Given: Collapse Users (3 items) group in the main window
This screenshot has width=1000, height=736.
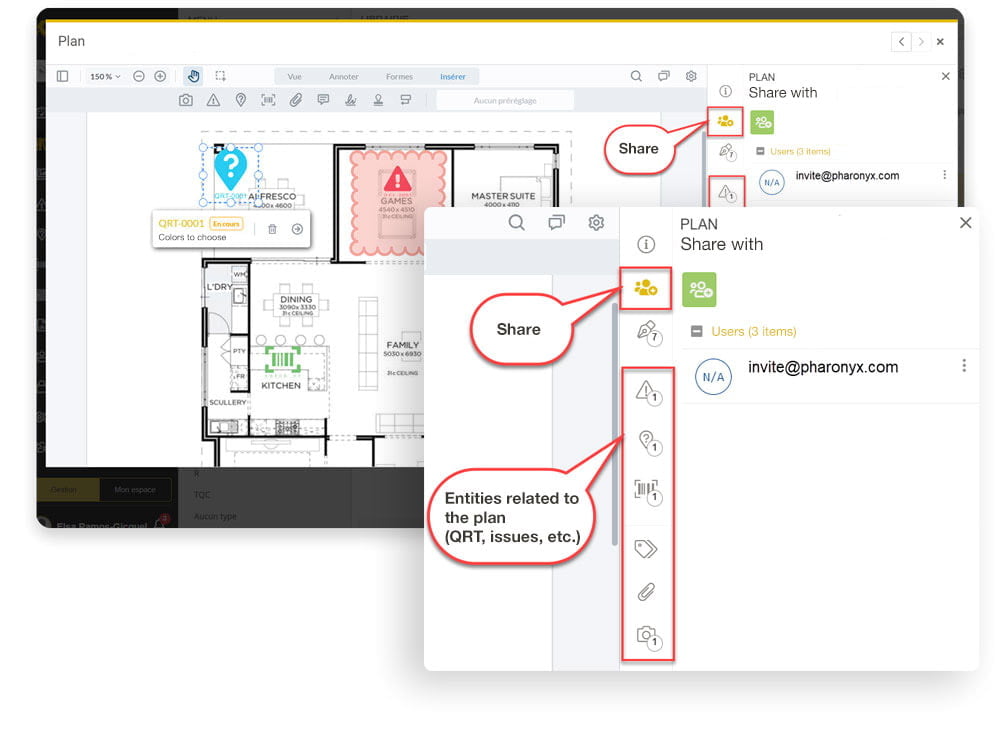Looking at the screenshot, I should point(760,151).
